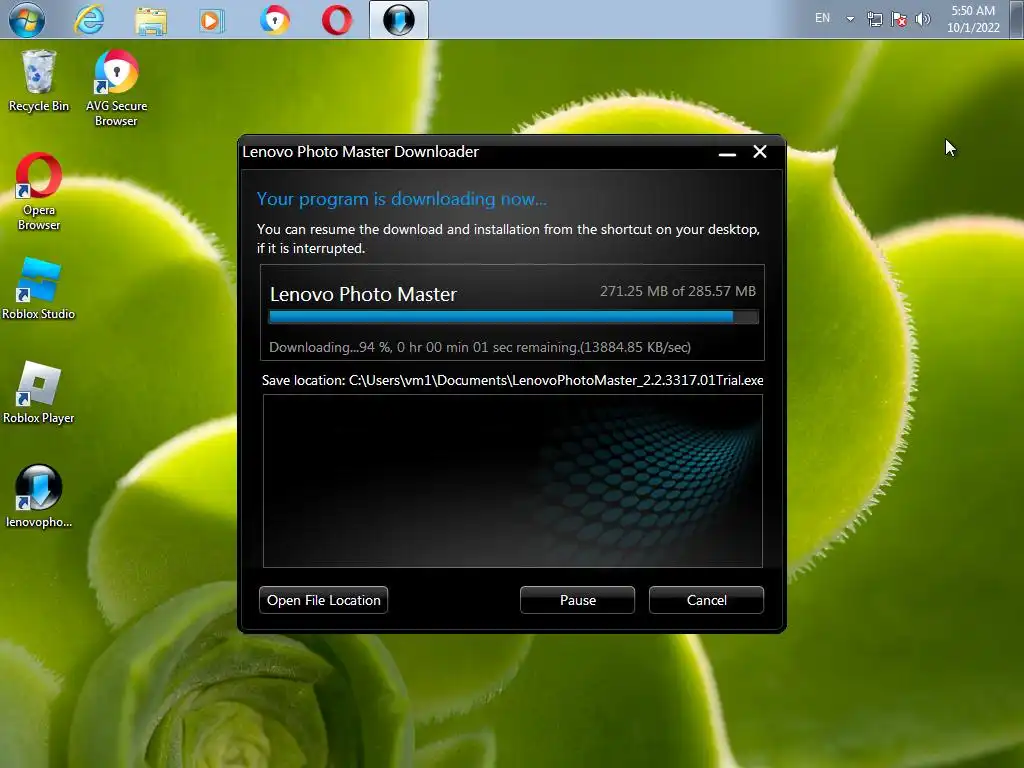Click the dotted banner image panel
Viewport: 1024px width, 768px height.
(513, 481)
